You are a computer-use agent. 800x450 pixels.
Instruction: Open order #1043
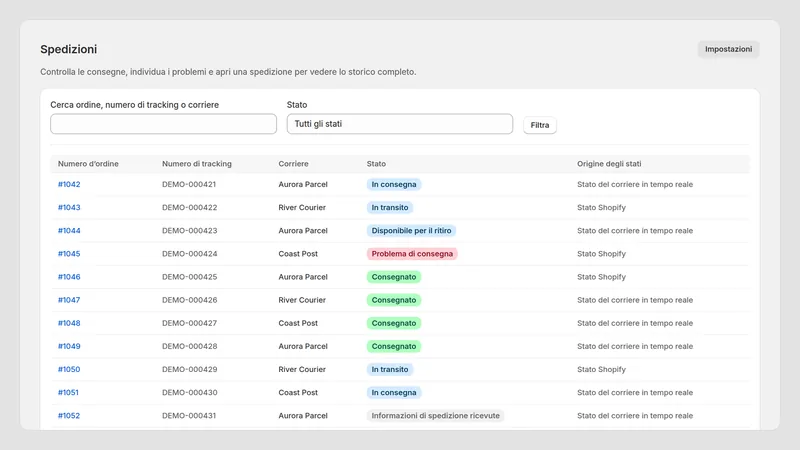[69, 207]
